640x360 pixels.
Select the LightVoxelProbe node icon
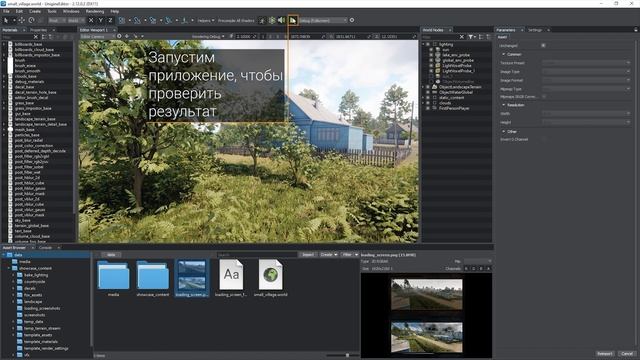pyautogui.click(x=438, y=65)
